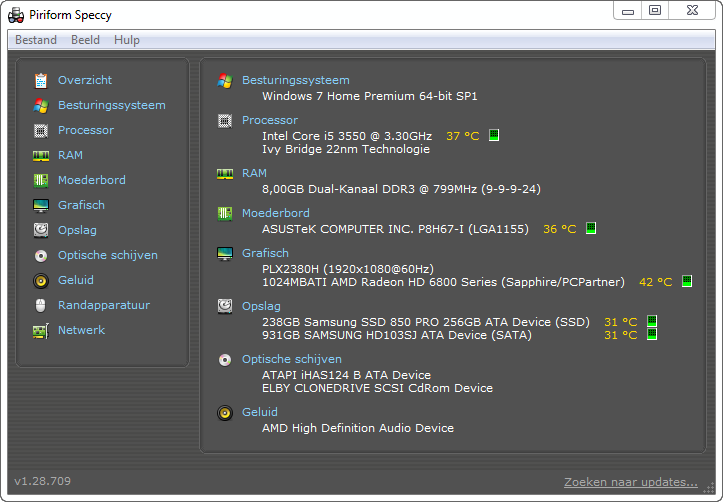
Task: Click the motherboard icon in summary panel
Action: tap(225, 213)
